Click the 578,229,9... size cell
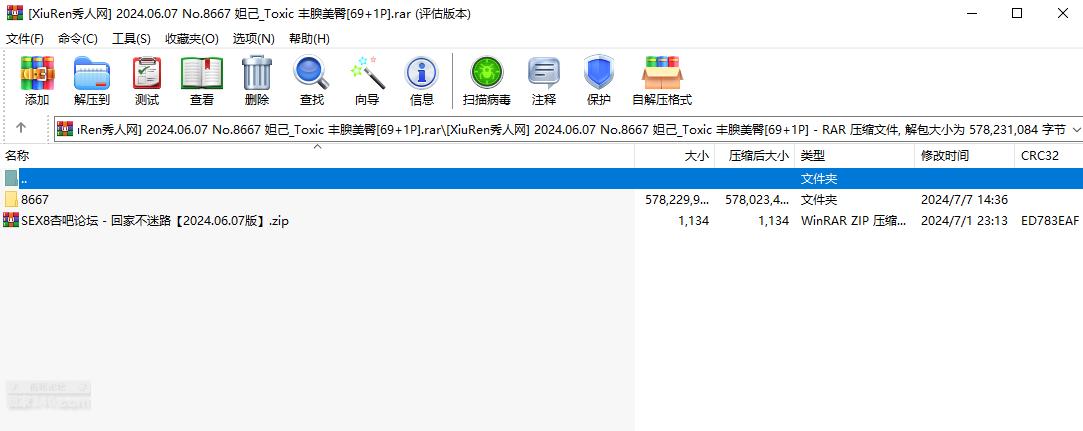The width and height of the screenshot is (1083, 431). point(677,200)
